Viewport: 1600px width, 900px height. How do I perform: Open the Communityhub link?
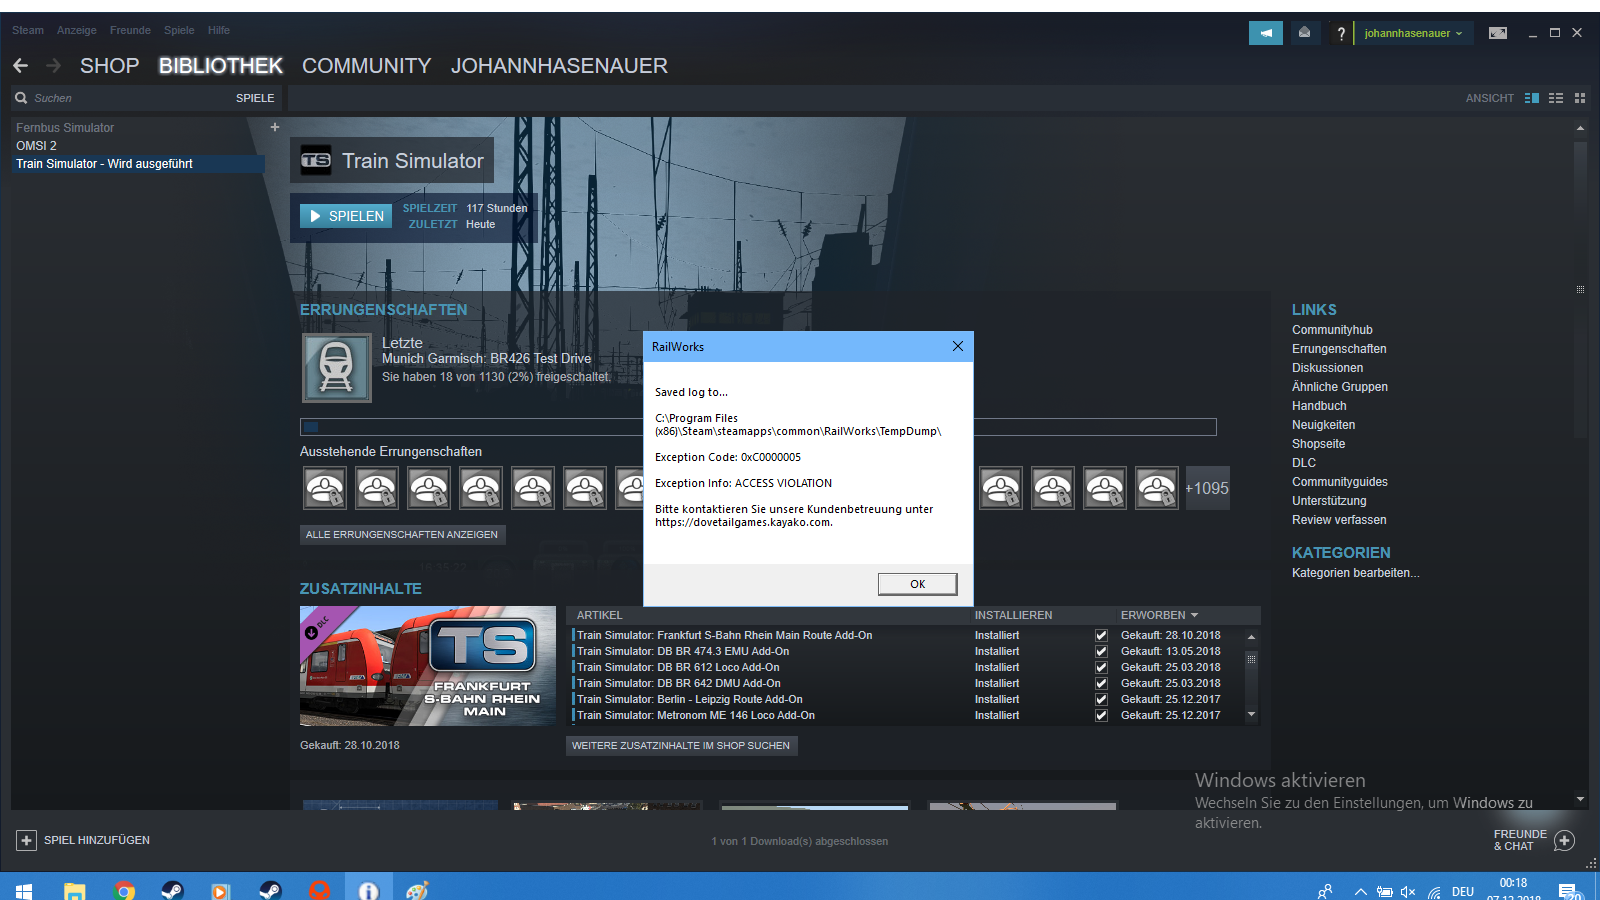pyautogui.click(x=1332, y=330)
